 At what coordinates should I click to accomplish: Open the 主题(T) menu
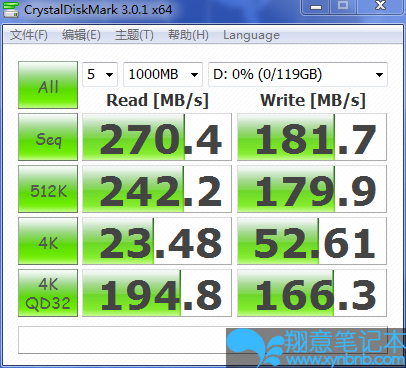click(134, 35)
